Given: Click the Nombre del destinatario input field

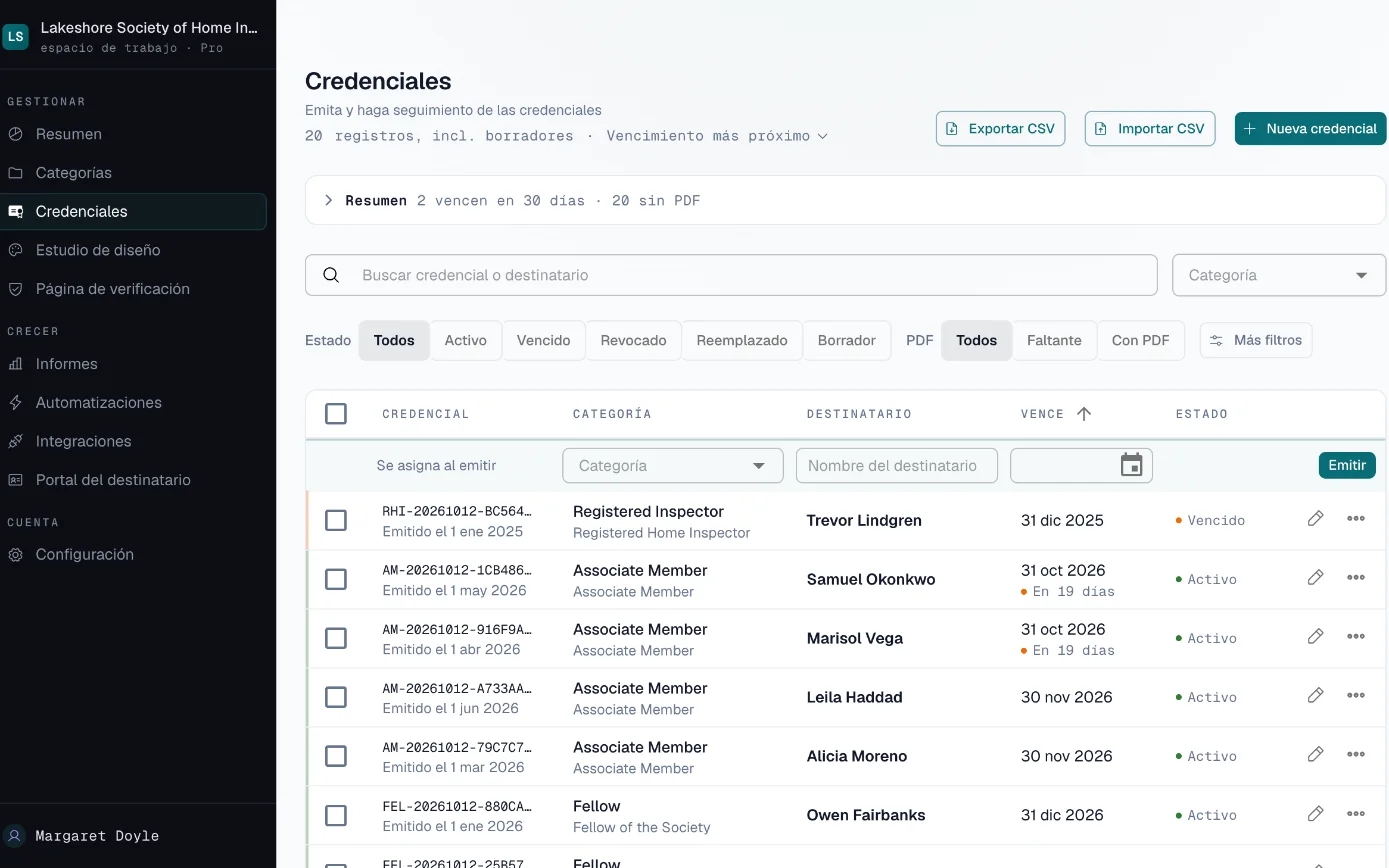Looking at the screenshot, I should pyautogui.click(x=897, y=465).
